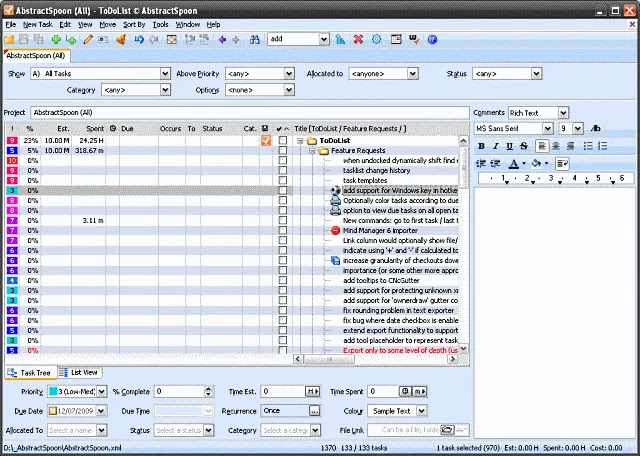This screenshot has height=456, width=640.
Task: Click the red X delete icon in toolbar
Action: pos(358,40)
